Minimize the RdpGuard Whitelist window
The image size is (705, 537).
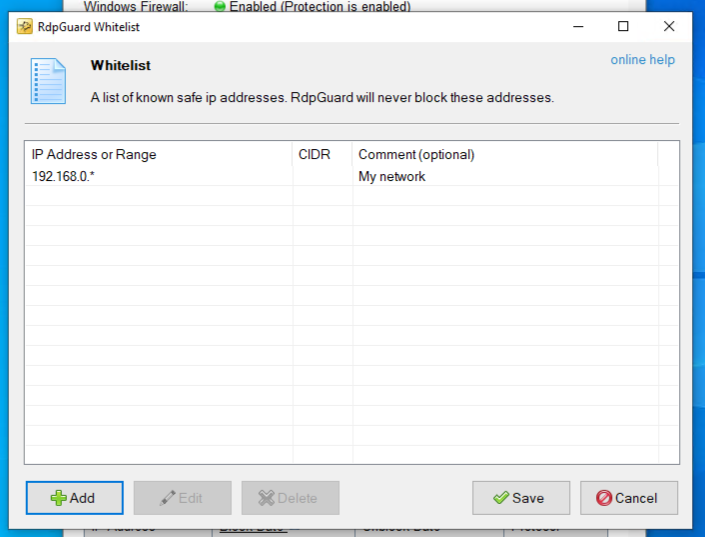(578, 27)
